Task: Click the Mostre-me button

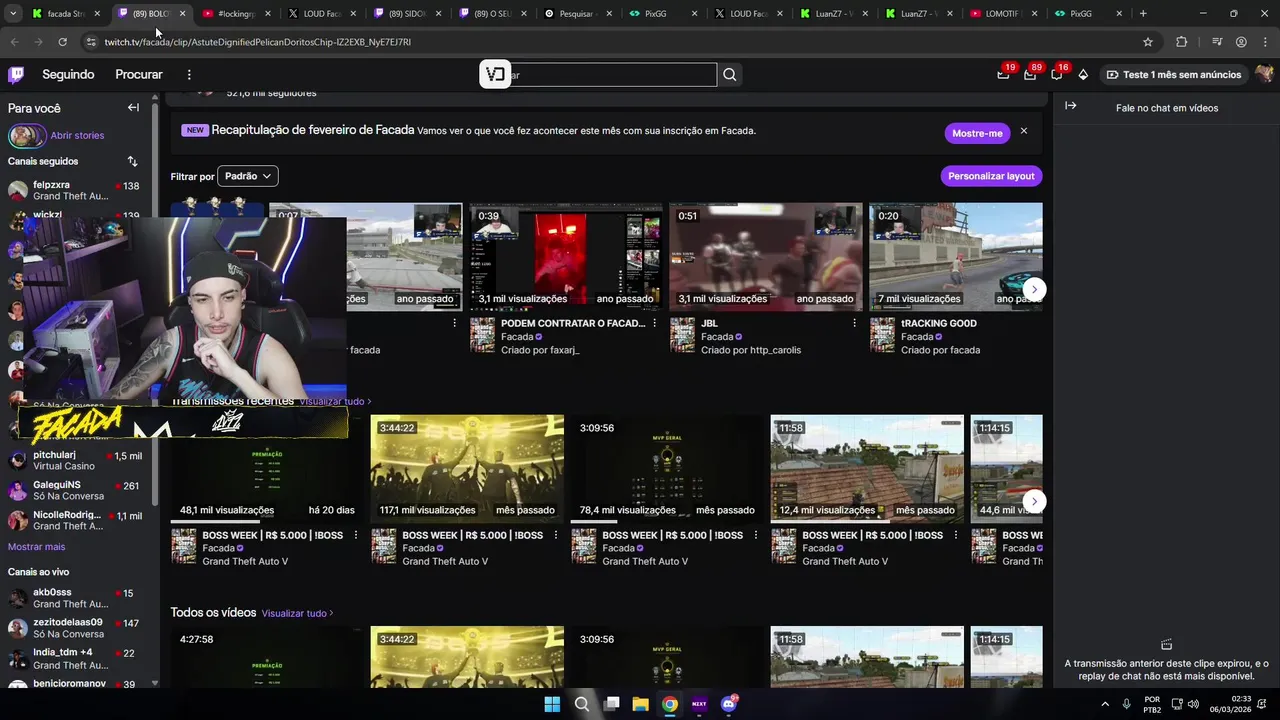Action: coord(977,133)
